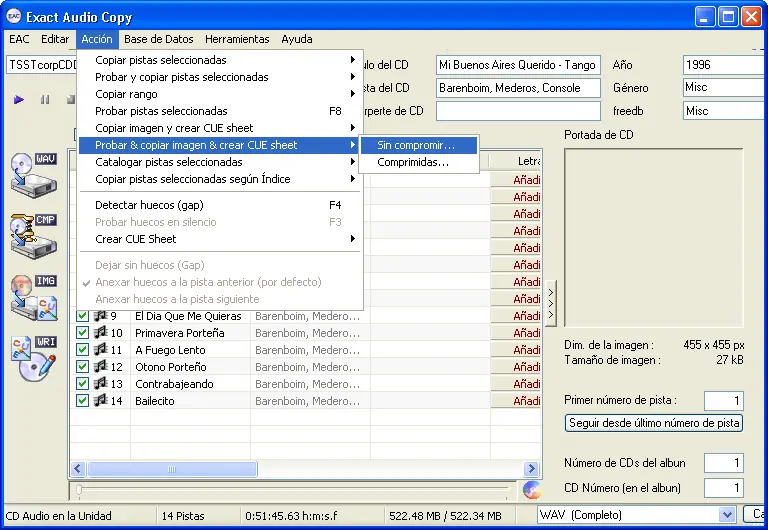
Task: Click the track list scroll left arrow
Action: point(77,469)
